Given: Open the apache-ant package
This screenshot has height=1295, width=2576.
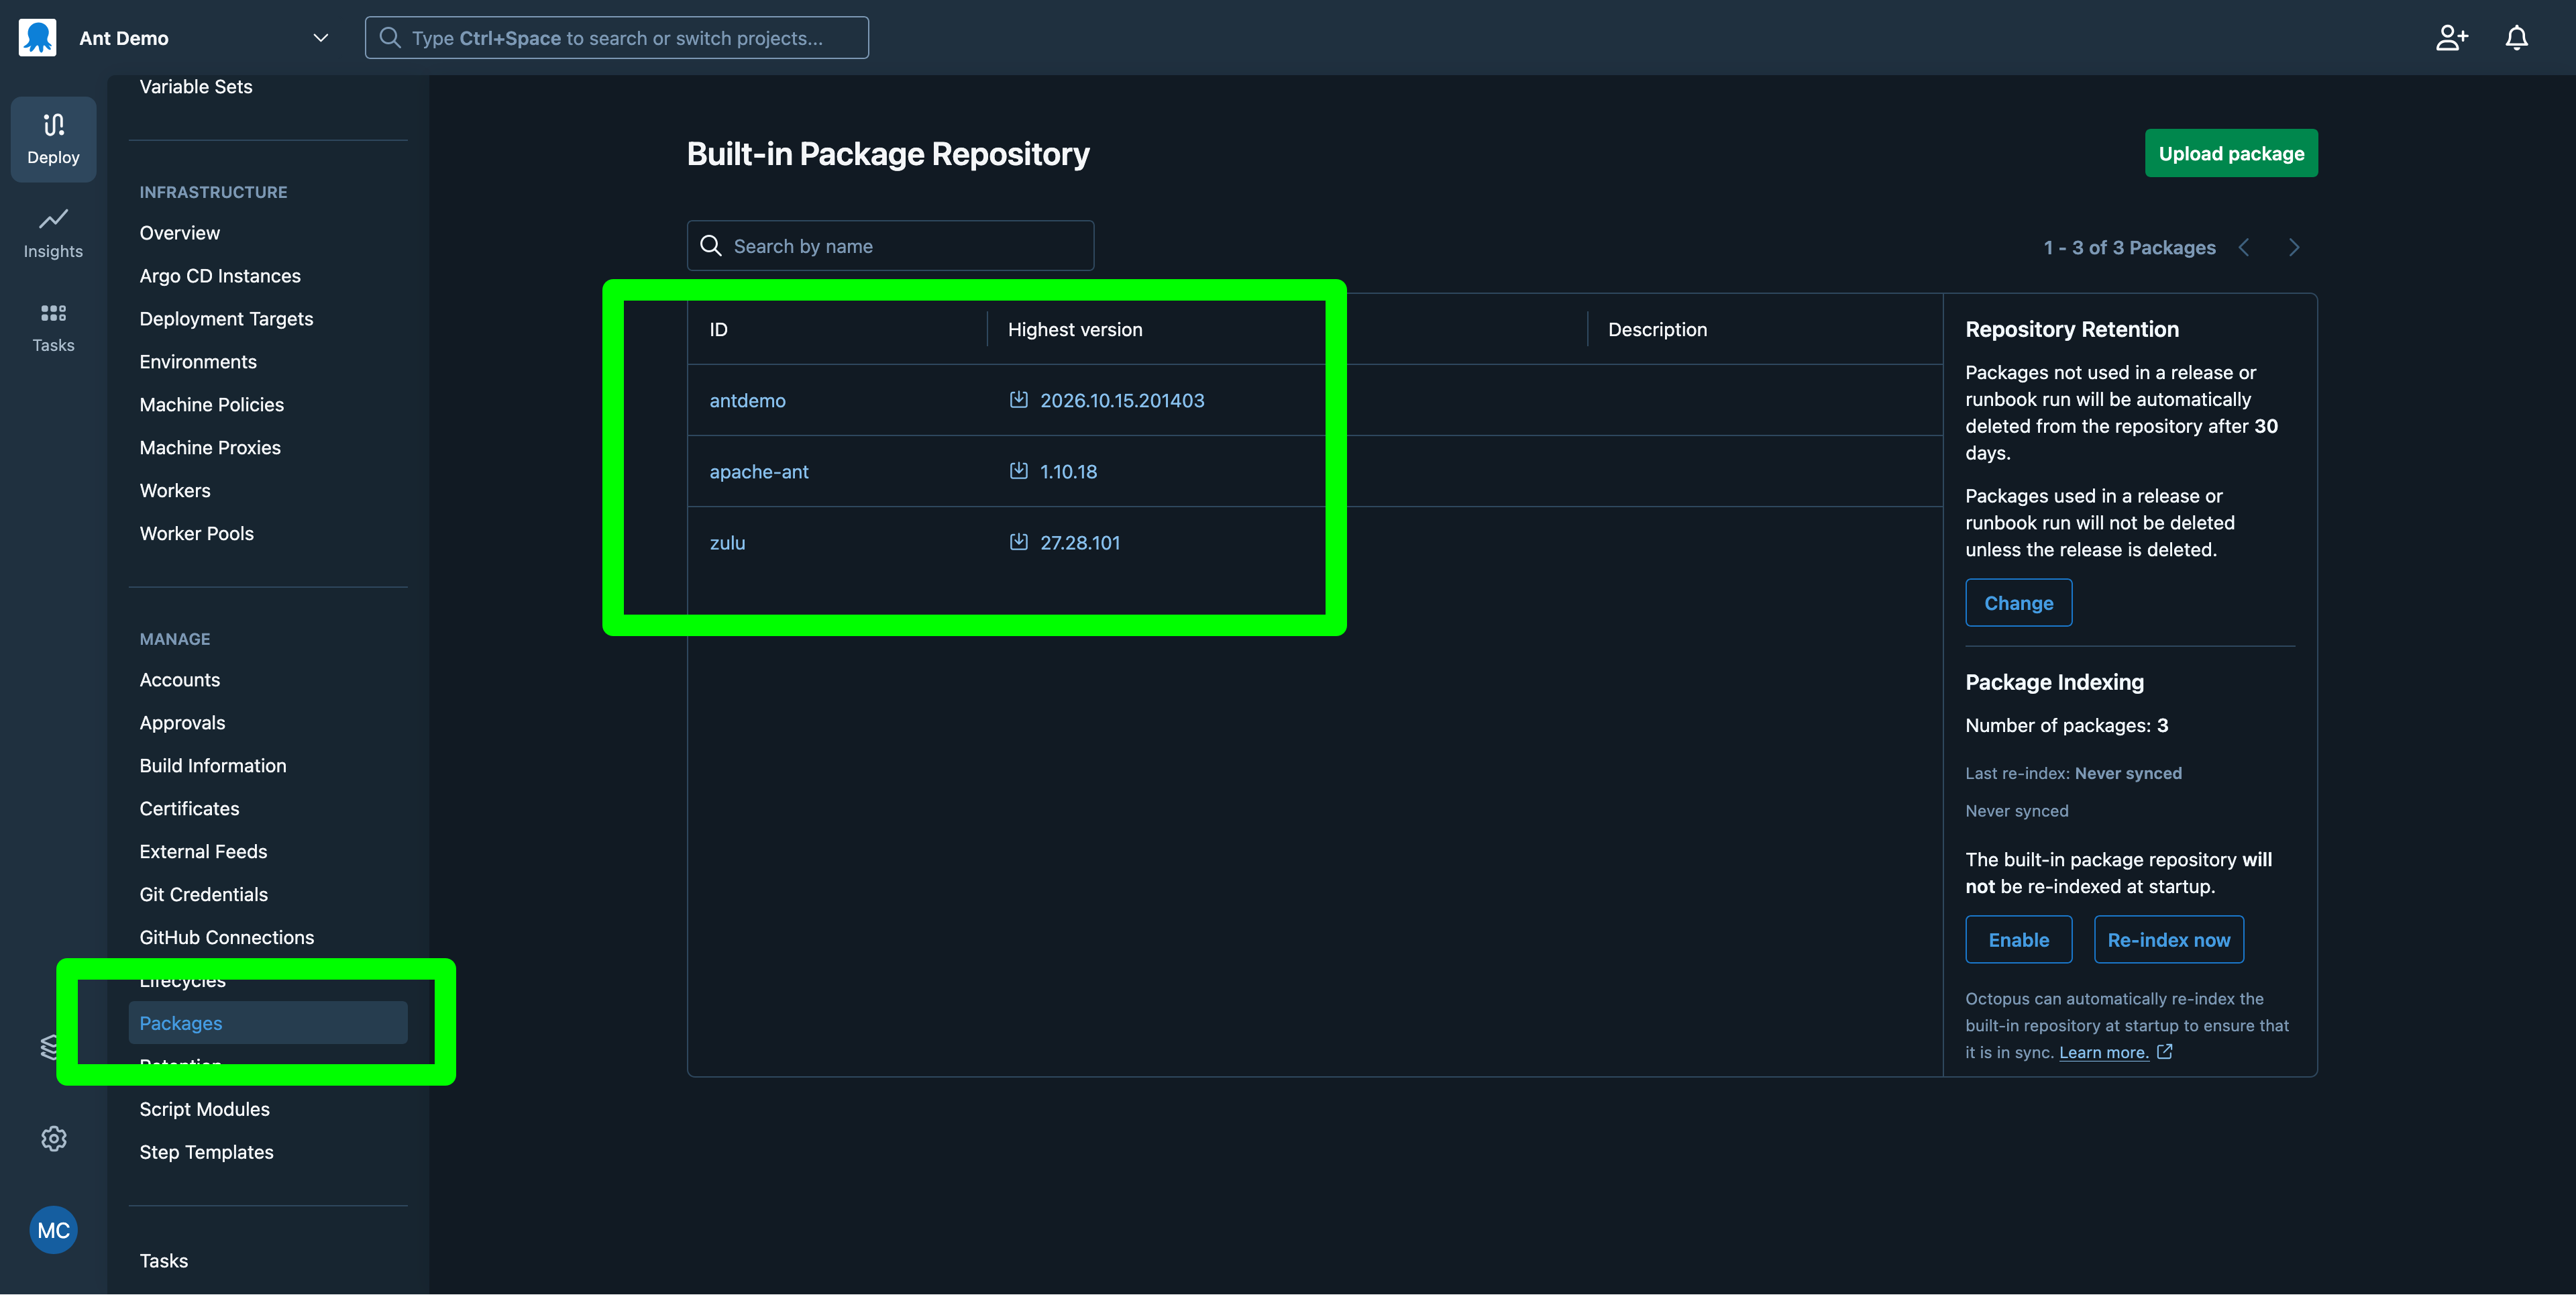Looking at the screenshot, I should pos(759,471).
